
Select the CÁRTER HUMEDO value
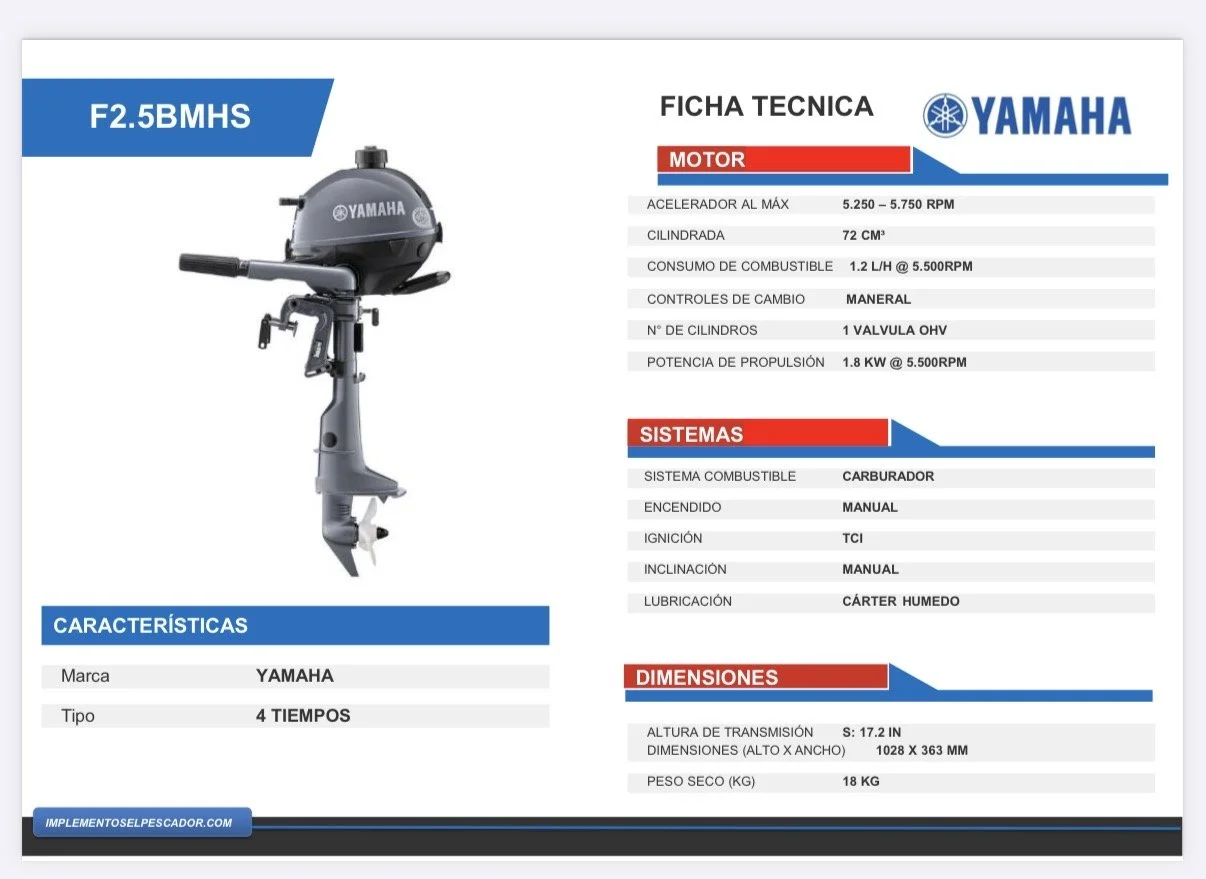pos(901,602)
